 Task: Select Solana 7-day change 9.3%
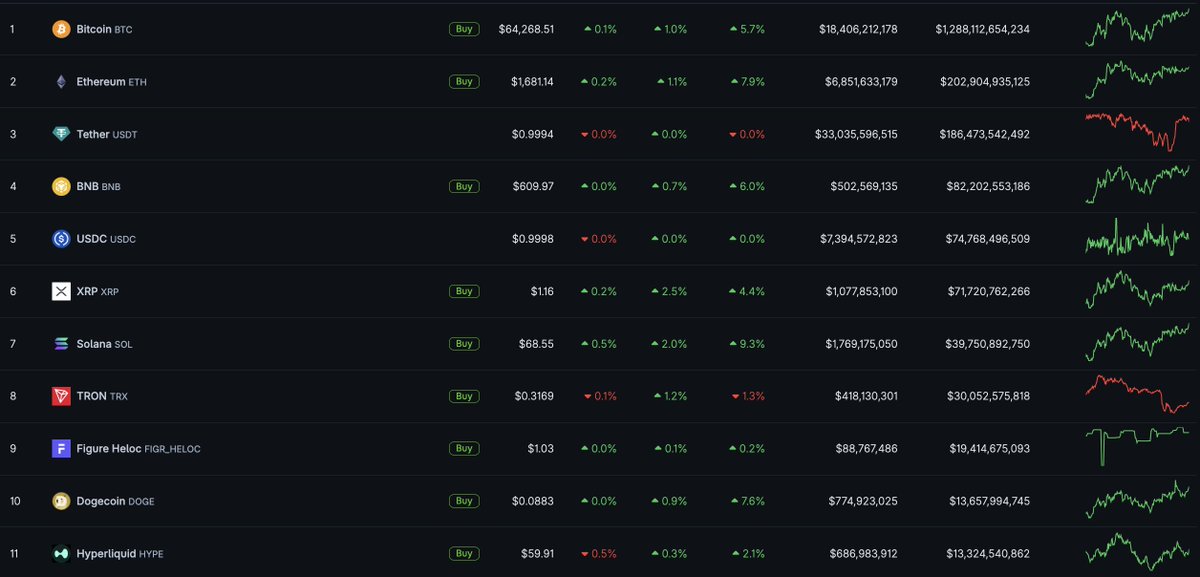click(747, 344)
